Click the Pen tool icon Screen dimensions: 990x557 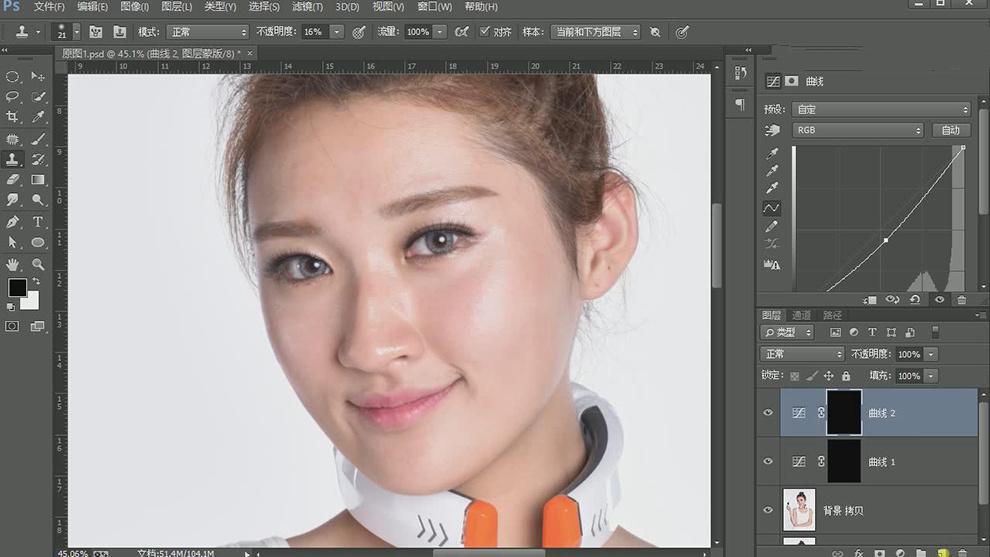(x=13, y=222)
